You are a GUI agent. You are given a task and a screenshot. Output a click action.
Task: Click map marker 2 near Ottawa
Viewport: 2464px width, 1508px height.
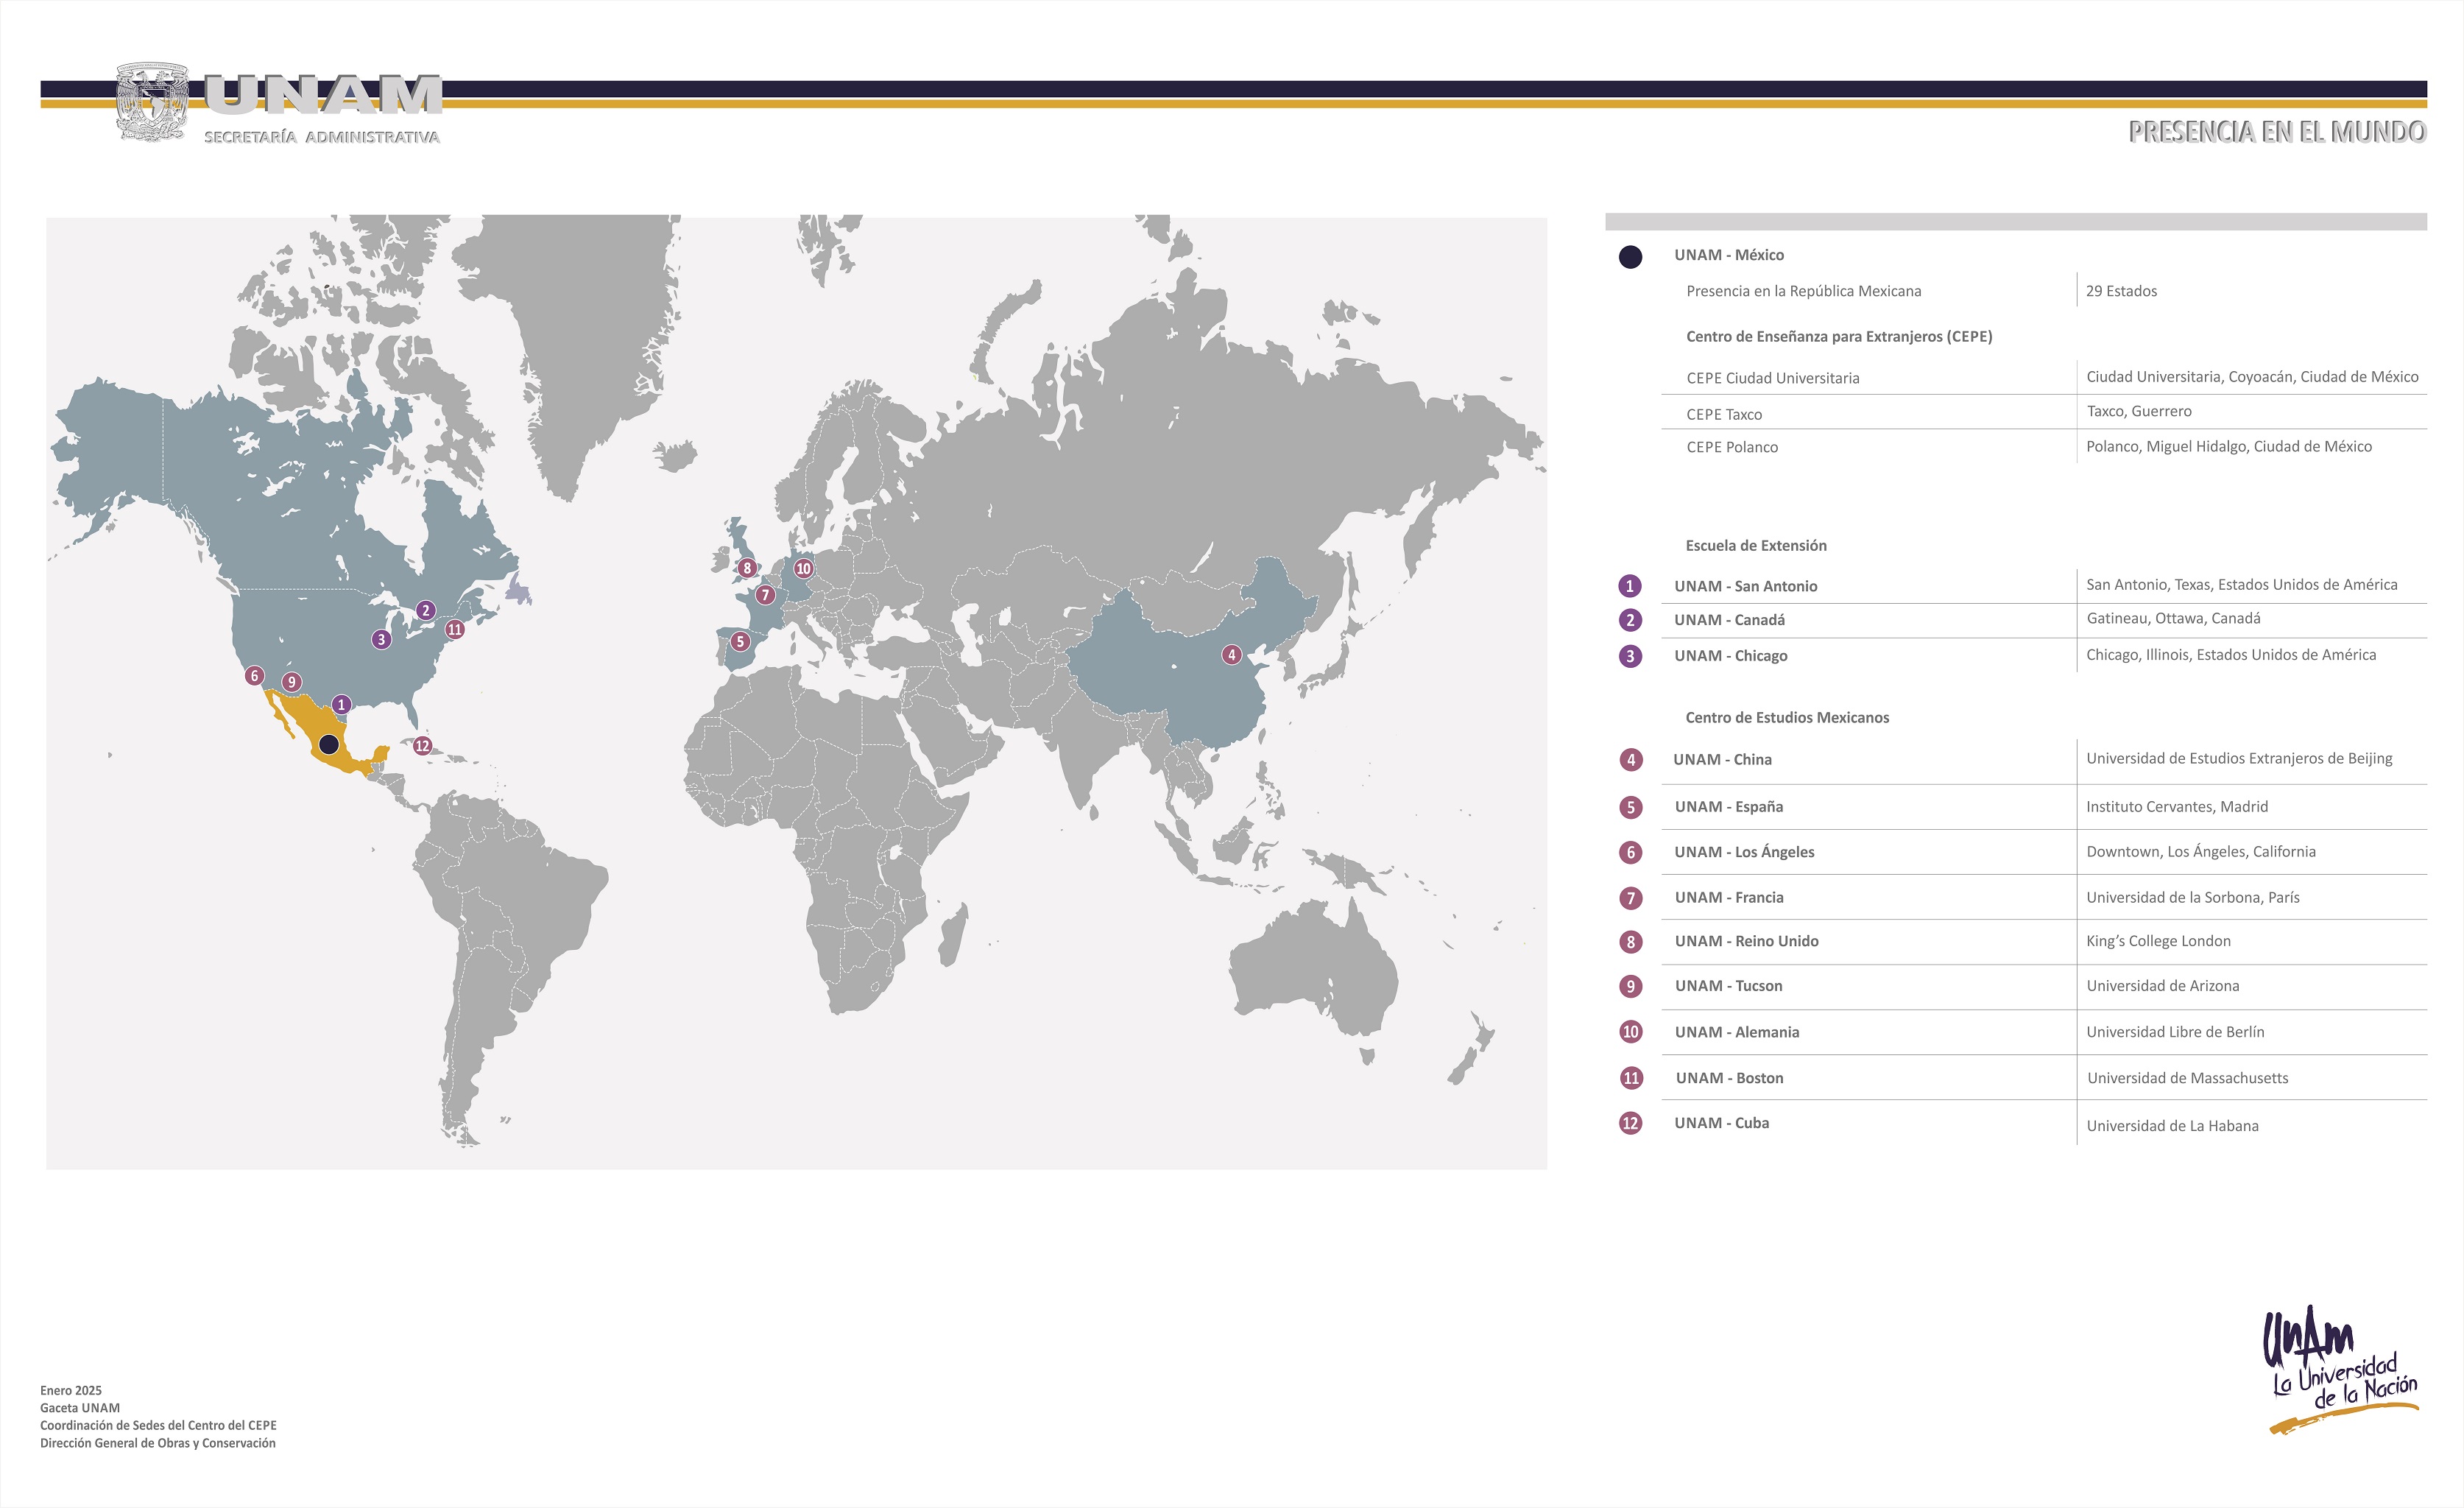tap(425, 610)
